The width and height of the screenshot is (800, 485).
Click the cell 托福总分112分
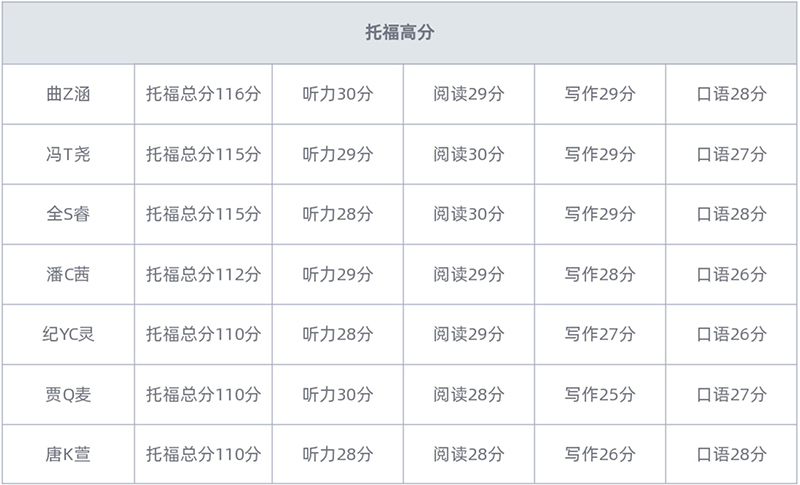click(x=203, y=274)
